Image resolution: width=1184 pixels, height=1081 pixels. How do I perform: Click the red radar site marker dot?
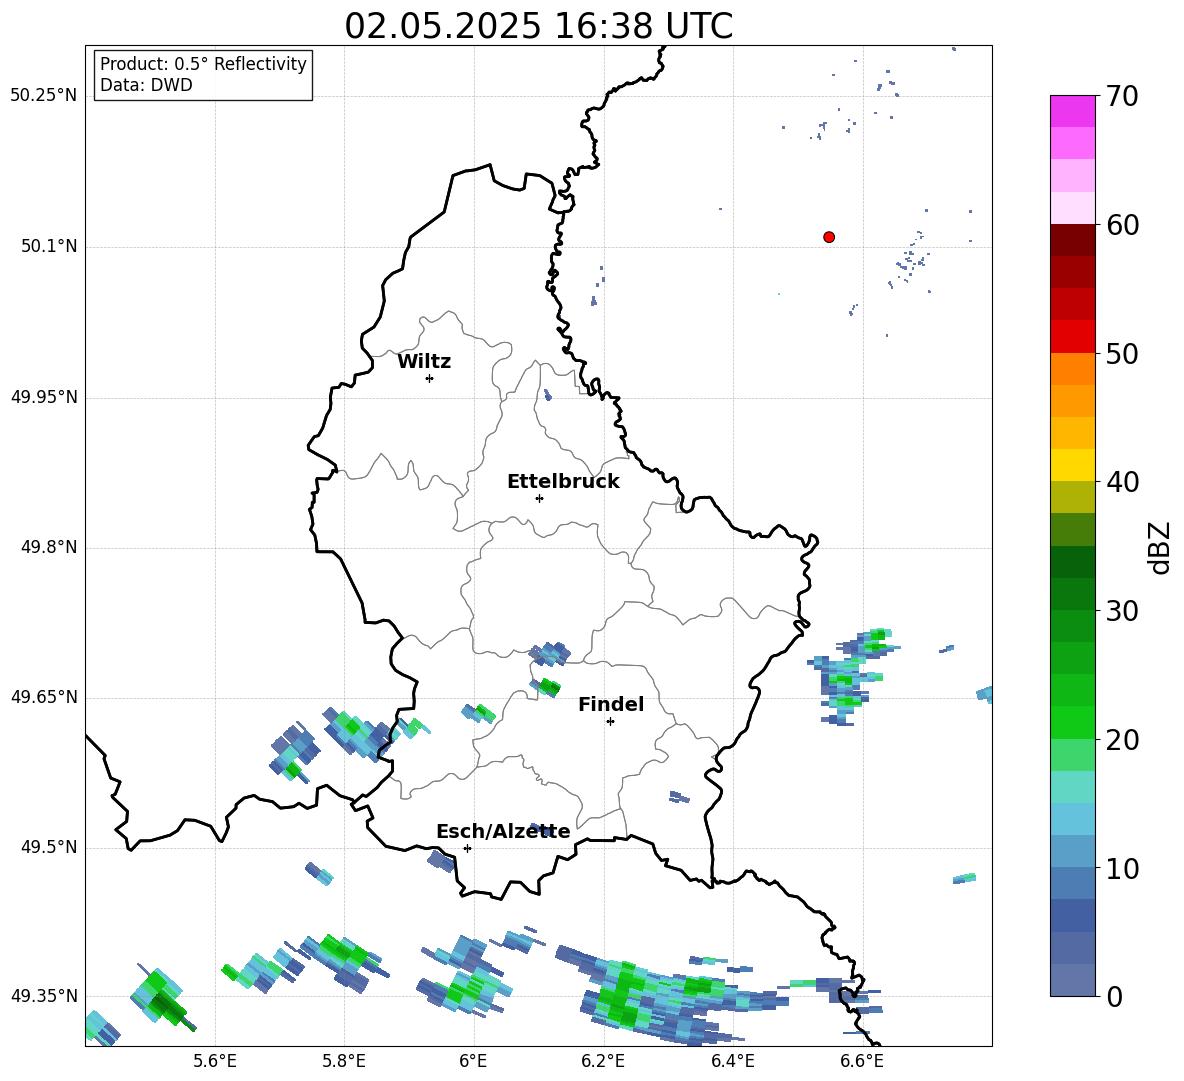(829, 237)
